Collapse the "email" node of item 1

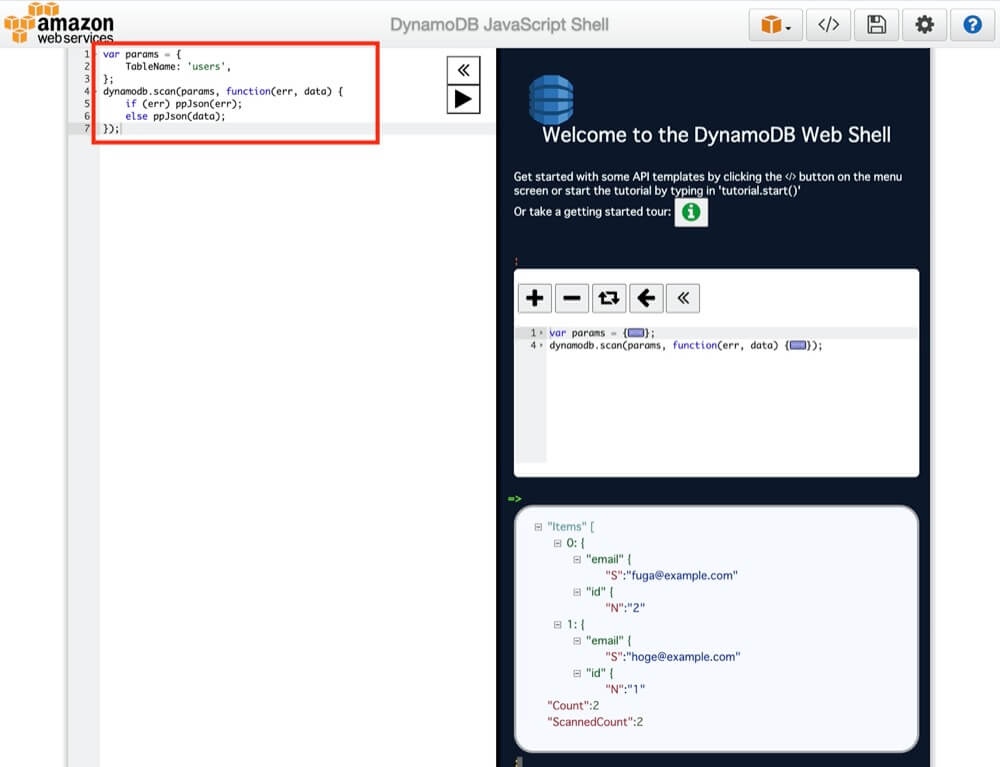(x=577, y=640)
